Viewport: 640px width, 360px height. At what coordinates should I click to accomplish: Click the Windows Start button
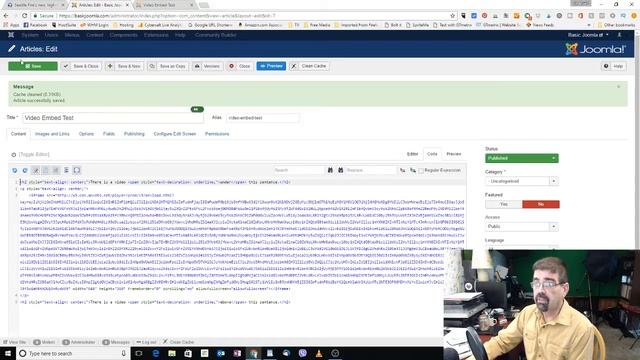[x=8, y=353]
